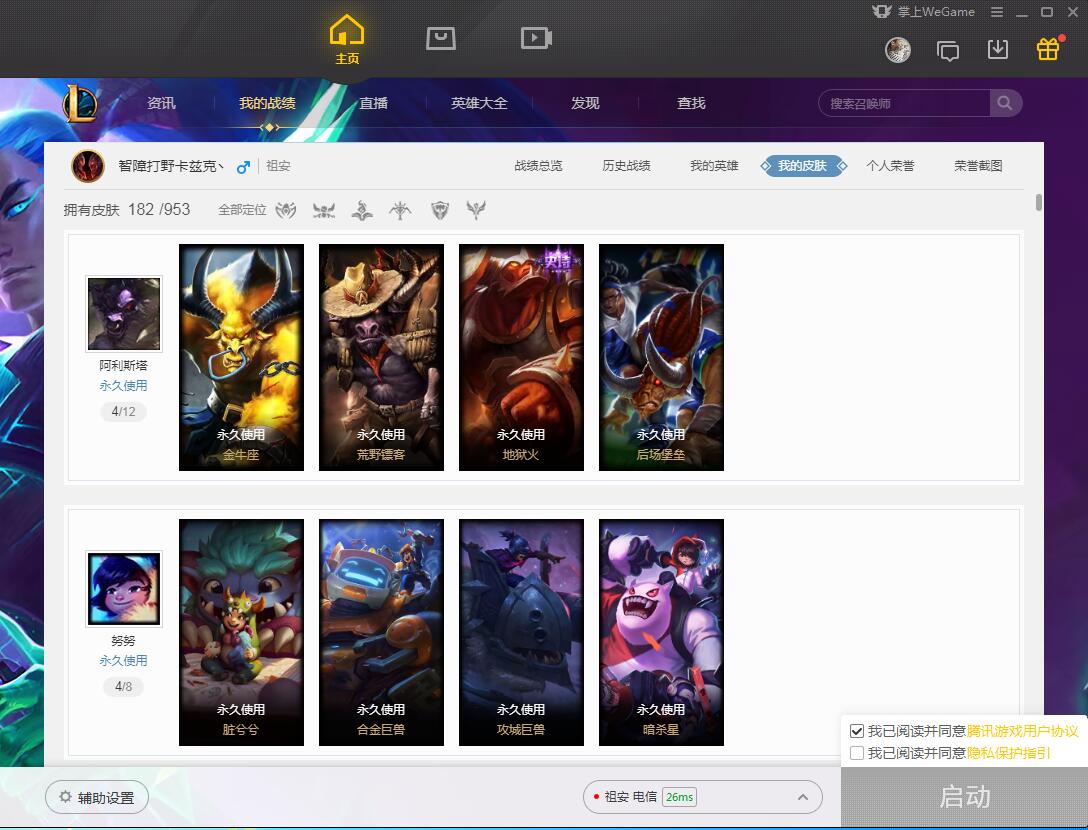
Task: Open the download manager icon
Action: coord(998,49)
